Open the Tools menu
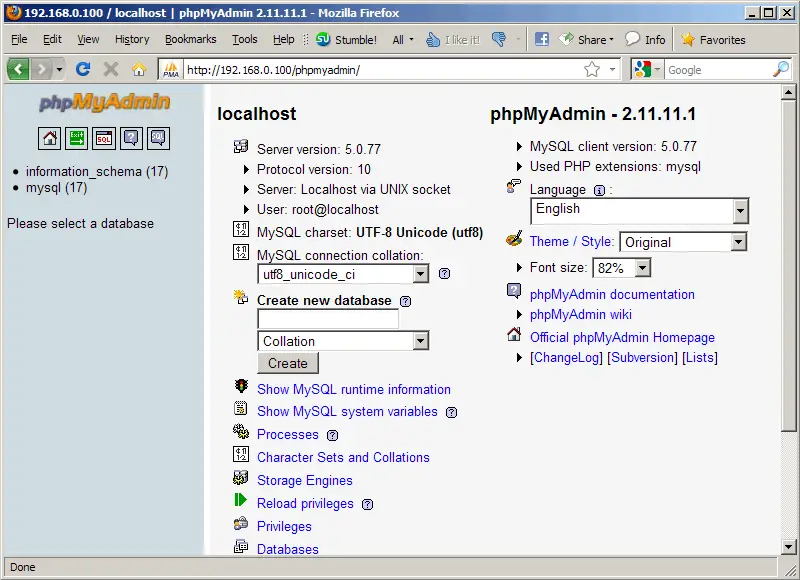800x580 pixels. [x=244, y=39]
